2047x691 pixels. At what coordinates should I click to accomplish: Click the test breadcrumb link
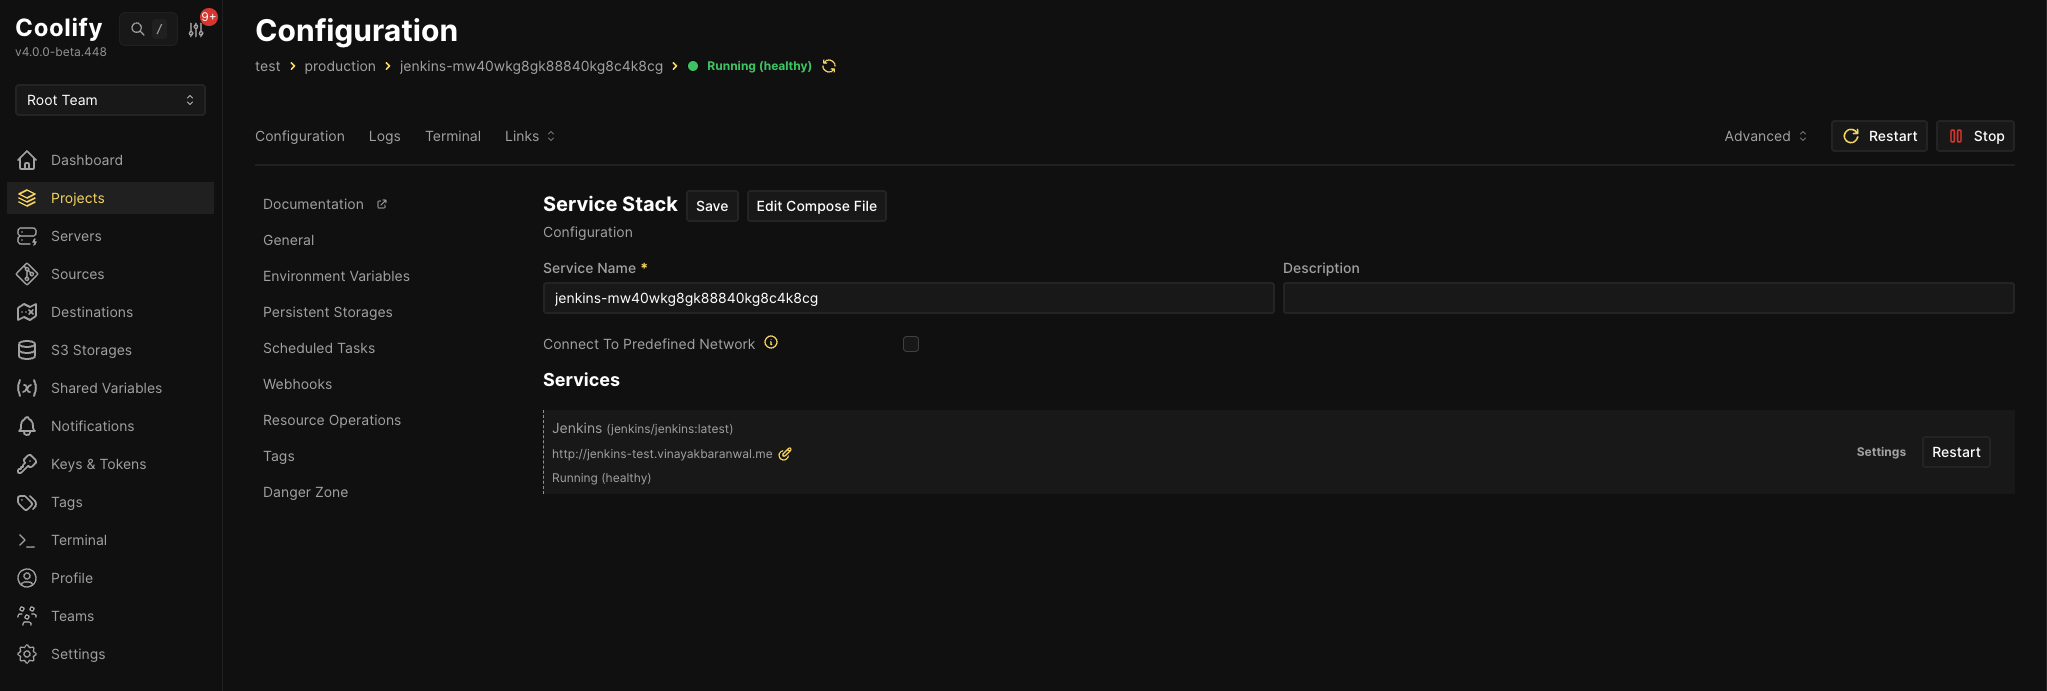(x=268, y=66)
